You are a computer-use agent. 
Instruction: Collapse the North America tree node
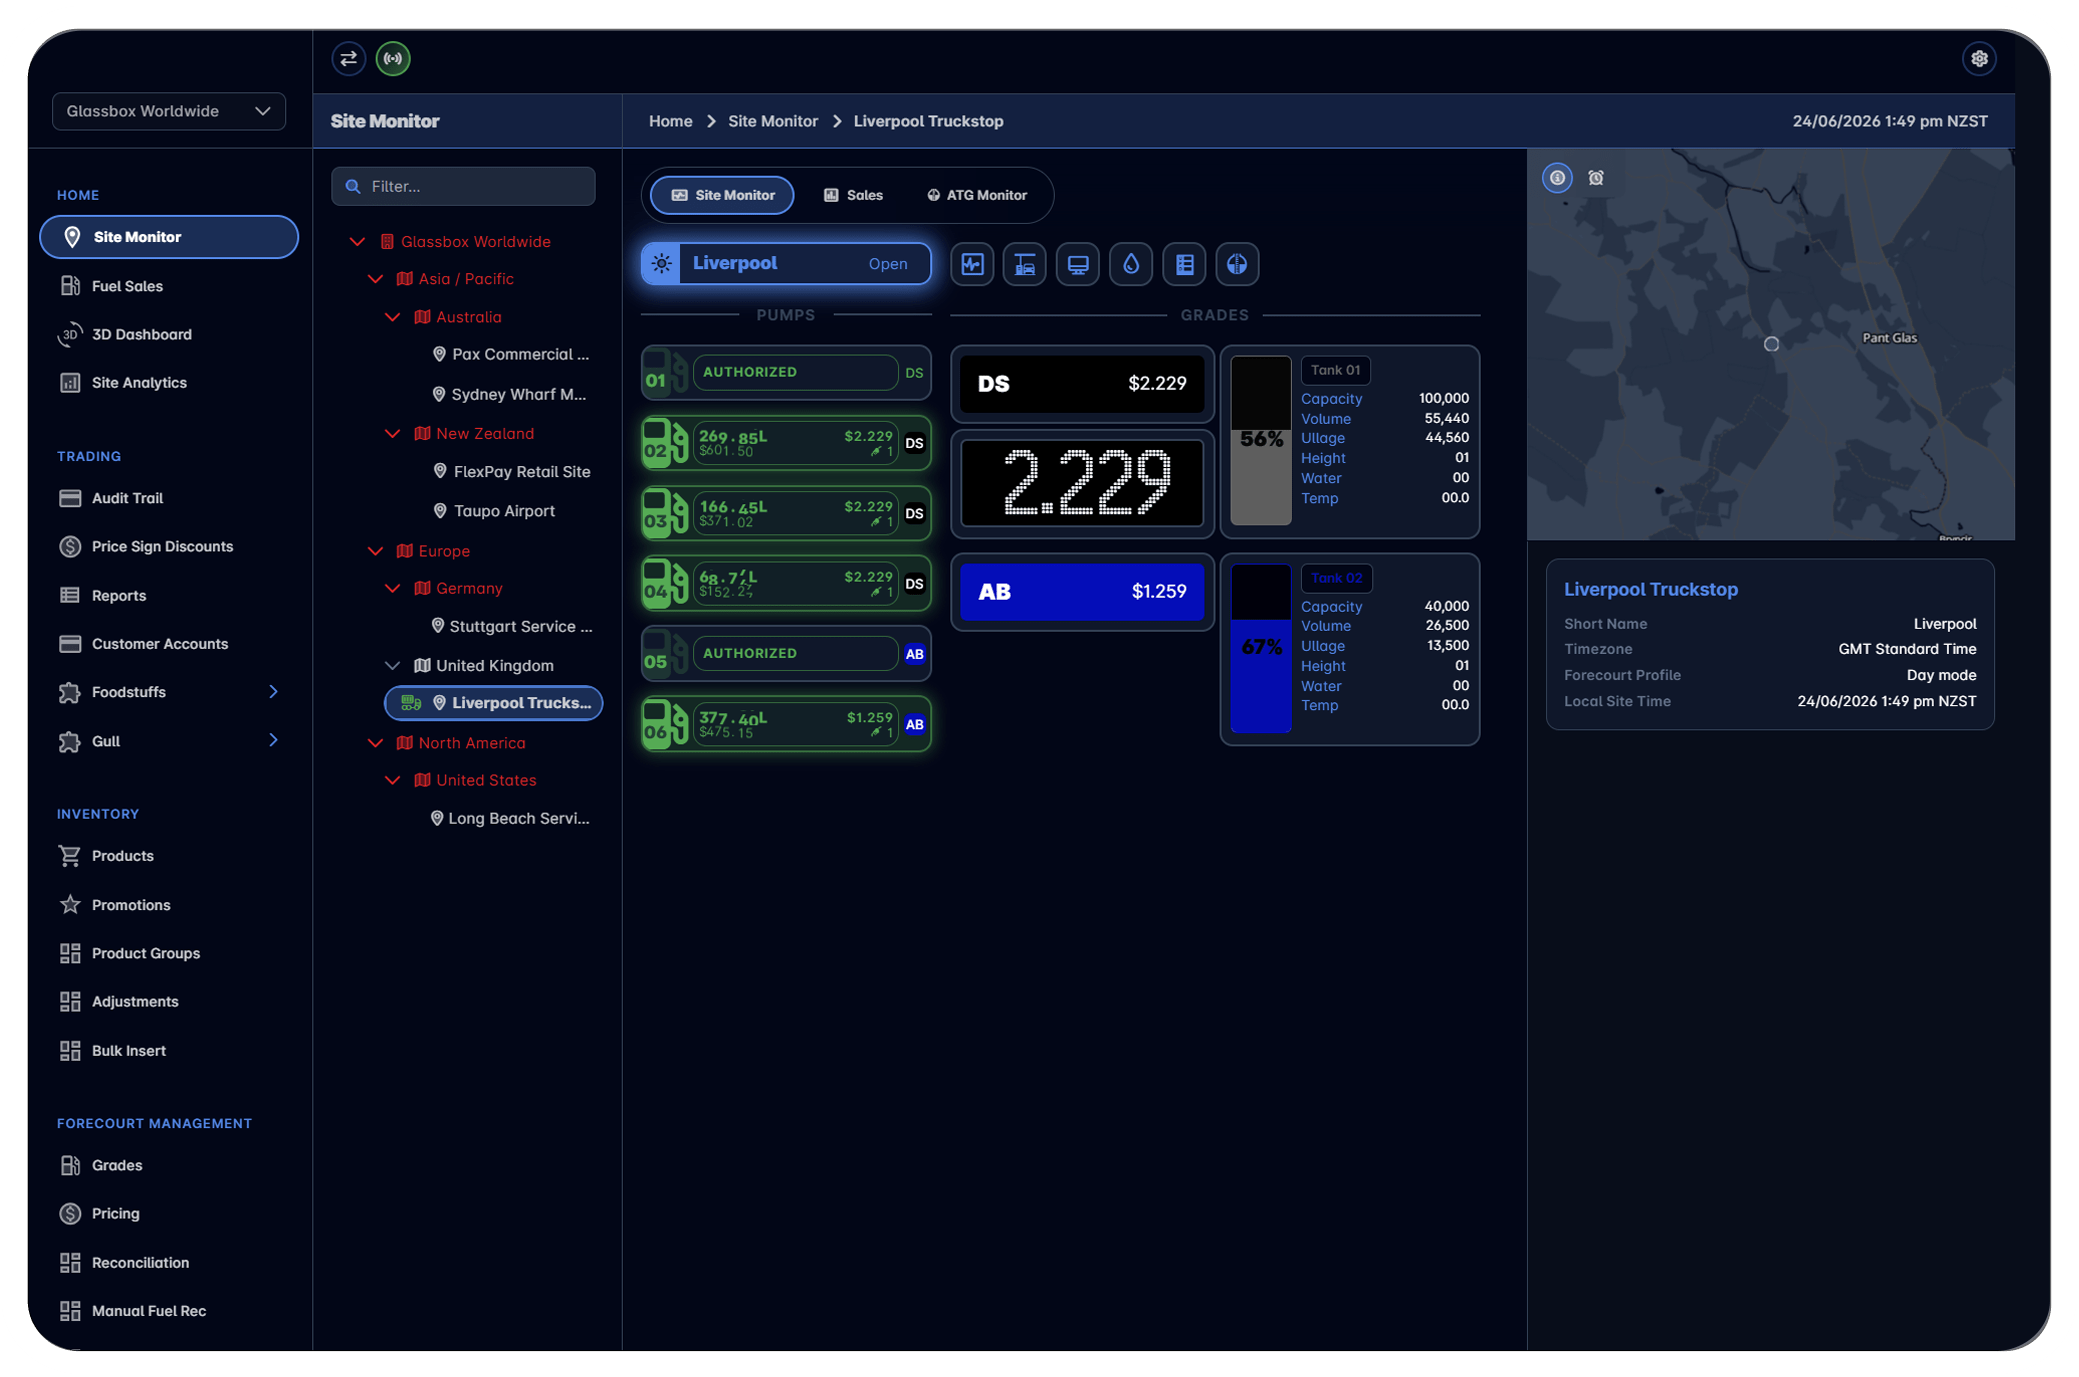(x=375, y=743)
